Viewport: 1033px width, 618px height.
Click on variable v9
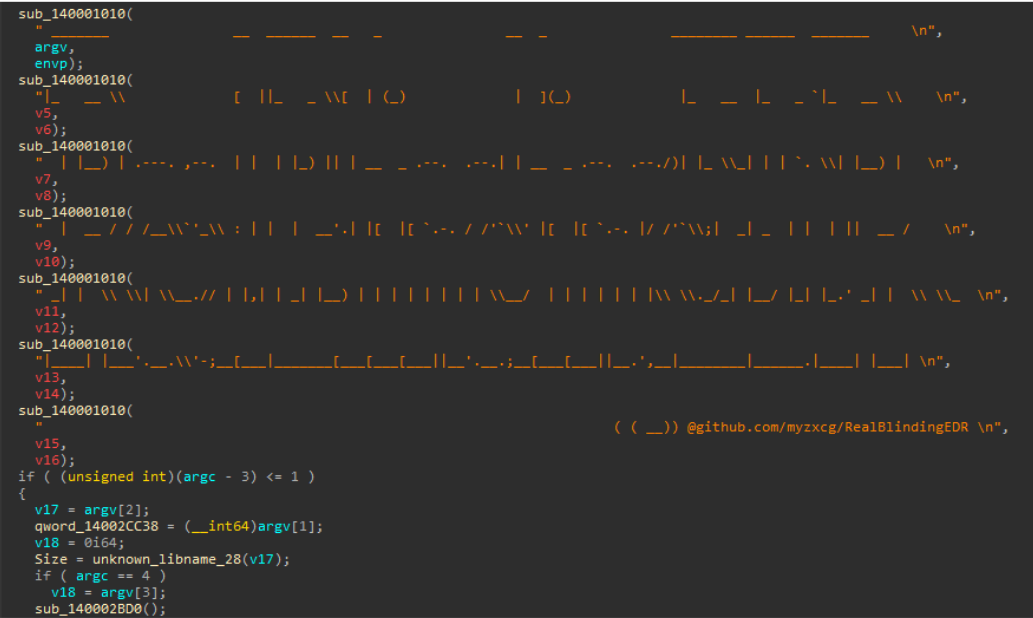point(43,245)
